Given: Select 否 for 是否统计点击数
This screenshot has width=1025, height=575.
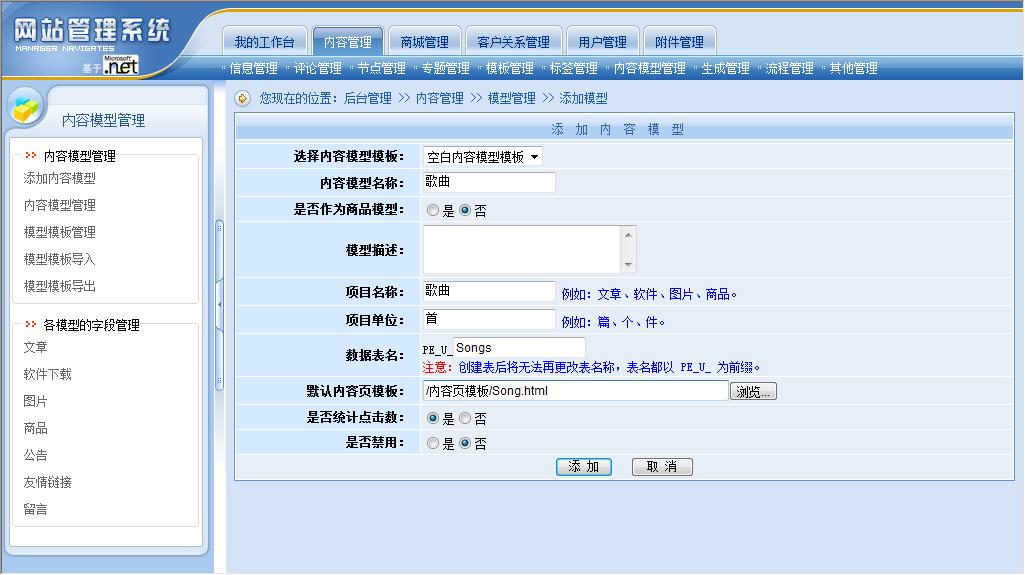Looking at the screenshot, I should click(465, 419).
